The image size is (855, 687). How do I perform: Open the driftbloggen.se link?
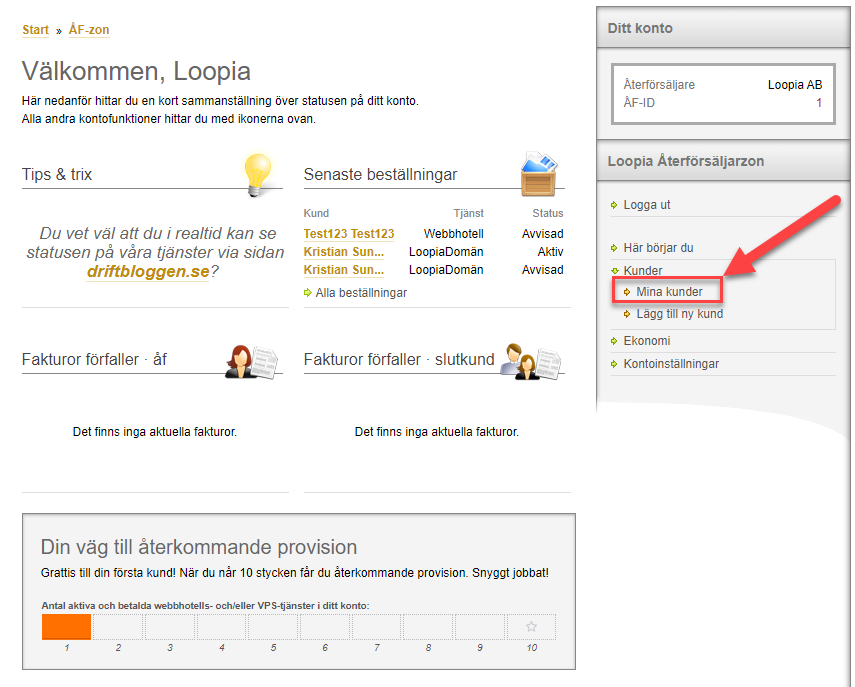[x=148, y=272]
